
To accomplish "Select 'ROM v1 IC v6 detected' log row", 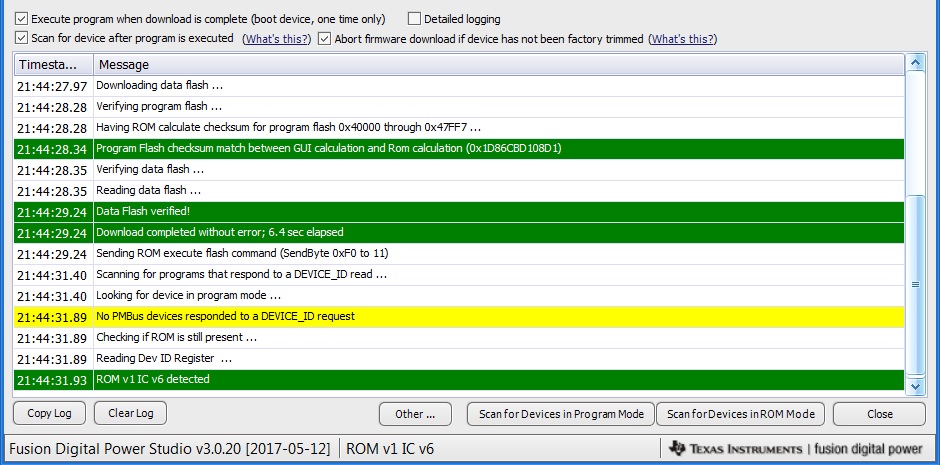I will click(x=459, y=379).
